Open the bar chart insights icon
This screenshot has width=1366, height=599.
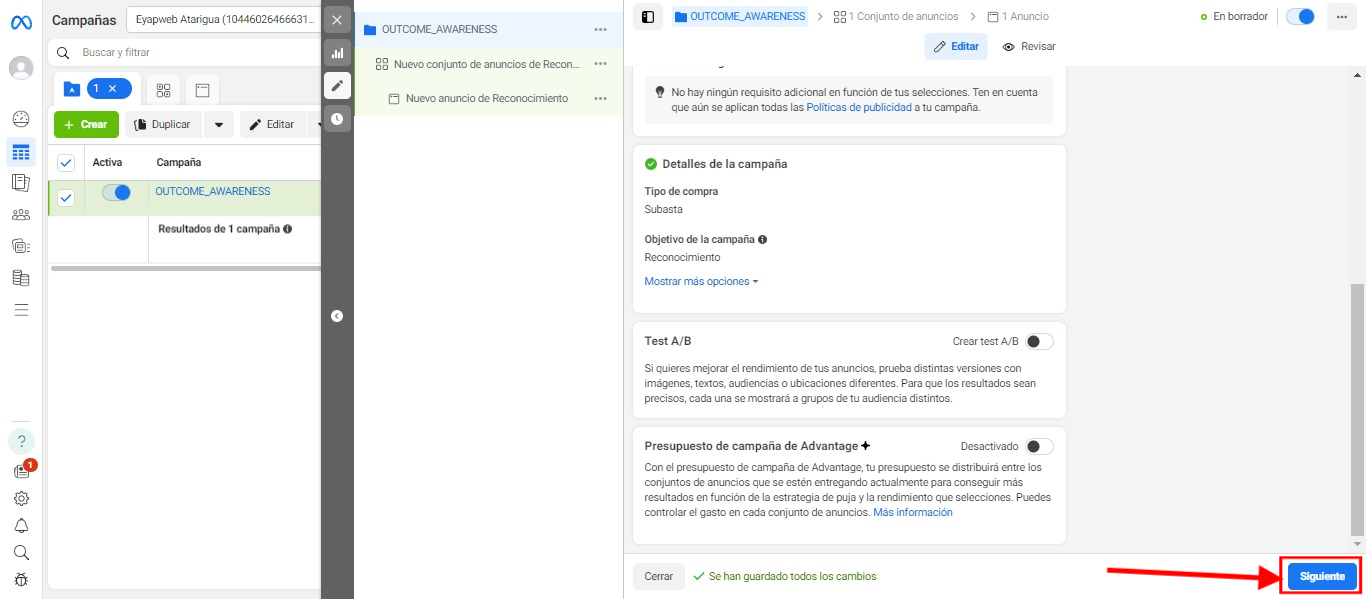click(337, 53)
